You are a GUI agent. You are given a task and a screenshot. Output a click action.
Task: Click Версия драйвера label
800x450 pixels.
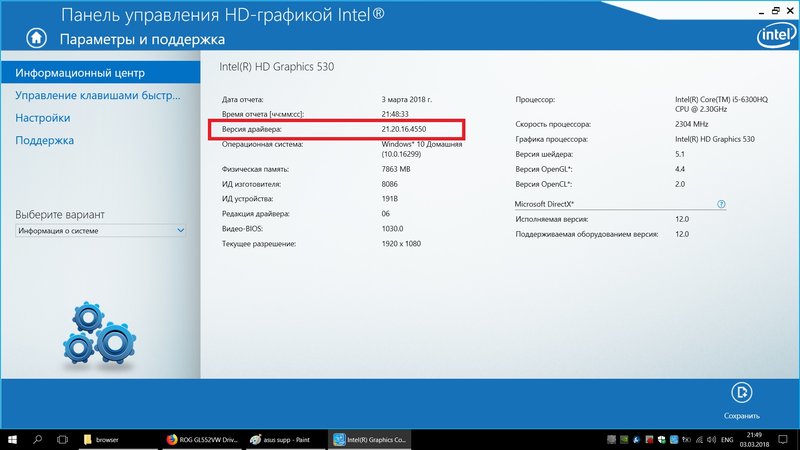[252, 129]
